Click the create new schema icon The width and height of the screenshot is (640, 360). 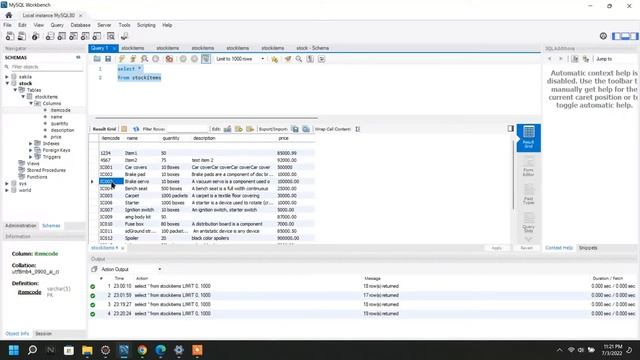[50, 36]
